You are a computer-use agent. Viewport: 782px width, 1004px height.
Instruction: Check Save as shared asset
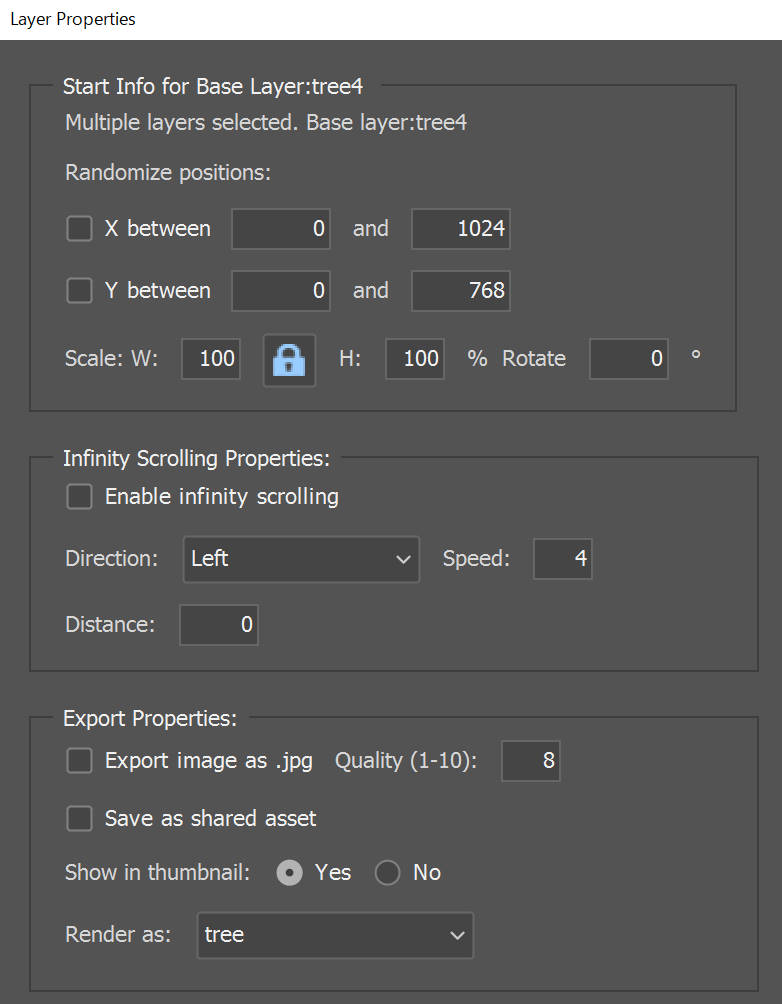(x=79, y=818)
